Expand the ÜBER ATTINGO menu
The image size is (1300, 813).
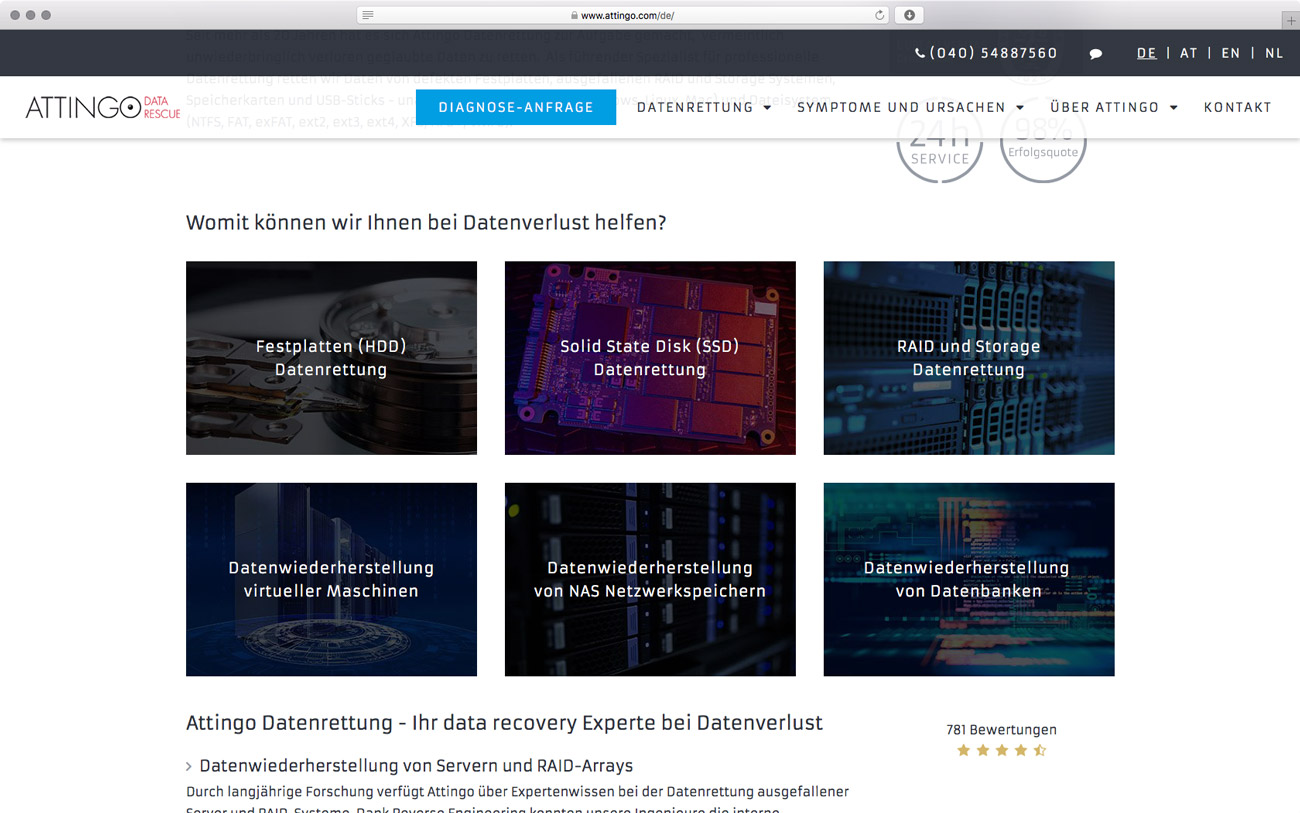(x=1114, y=107)
